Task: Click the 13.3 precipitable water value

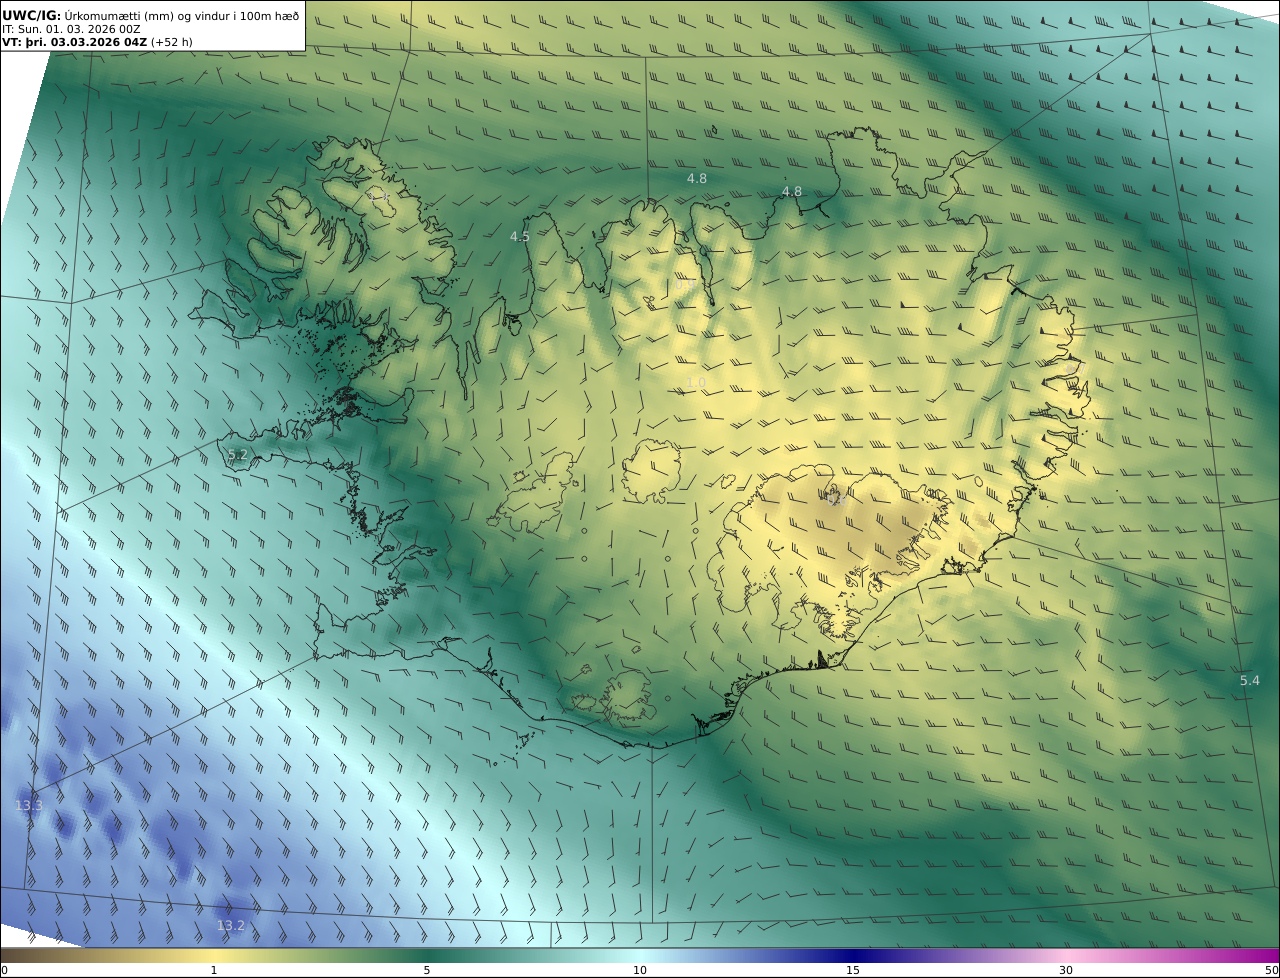Action: [x=29, y=805]
